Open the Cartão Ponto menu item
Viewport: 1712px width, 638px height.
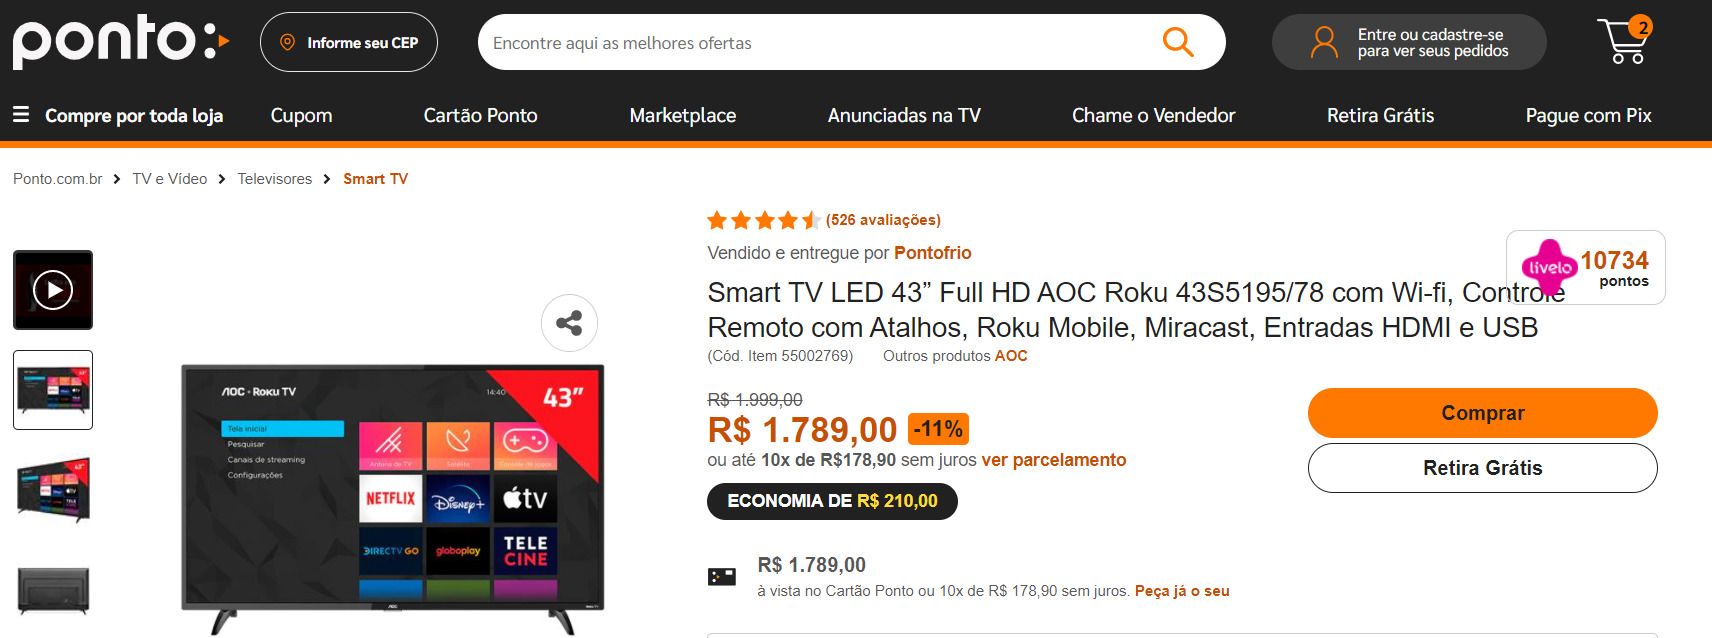480,115
